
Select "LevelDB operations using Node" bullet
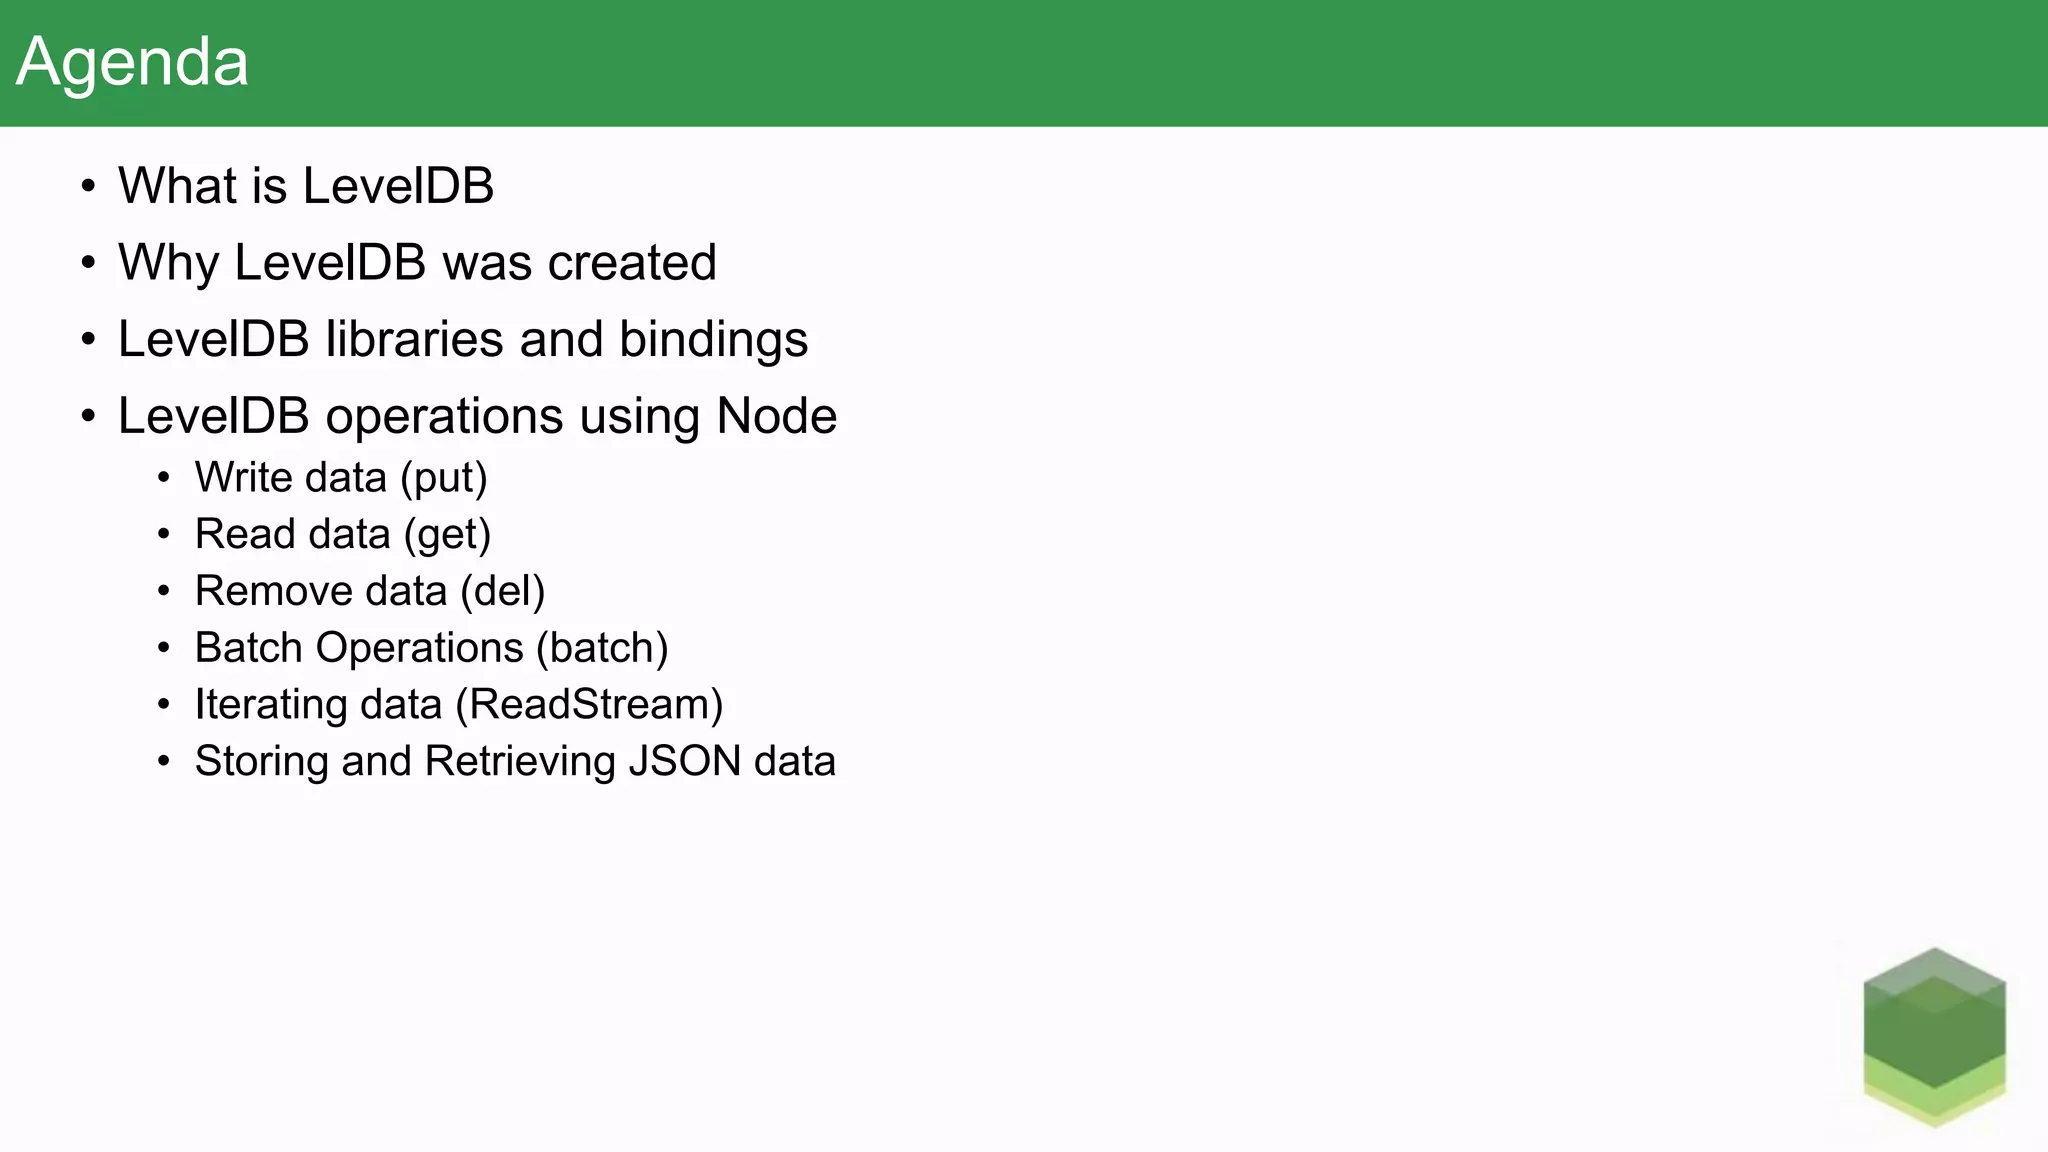coord(477,416)
